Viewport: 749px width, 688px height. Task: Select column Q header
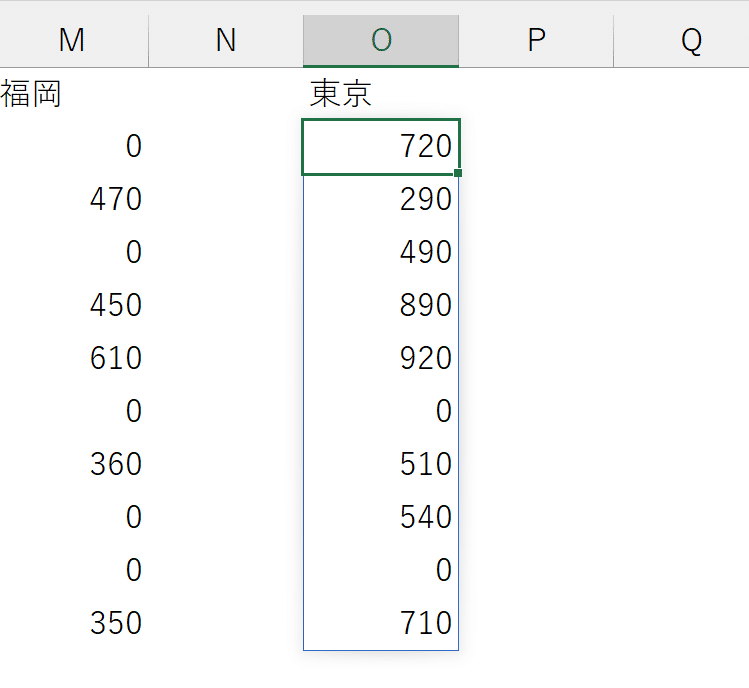[x=682, y=41]
